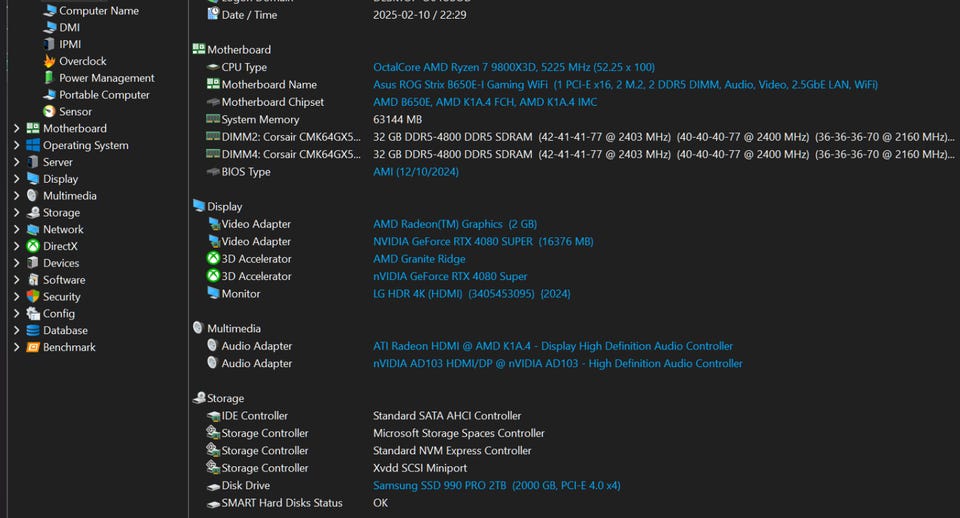The height and width of the screenshot is (518, 960).
Task: Click the Operating System Windows icon
Action: 33,145
